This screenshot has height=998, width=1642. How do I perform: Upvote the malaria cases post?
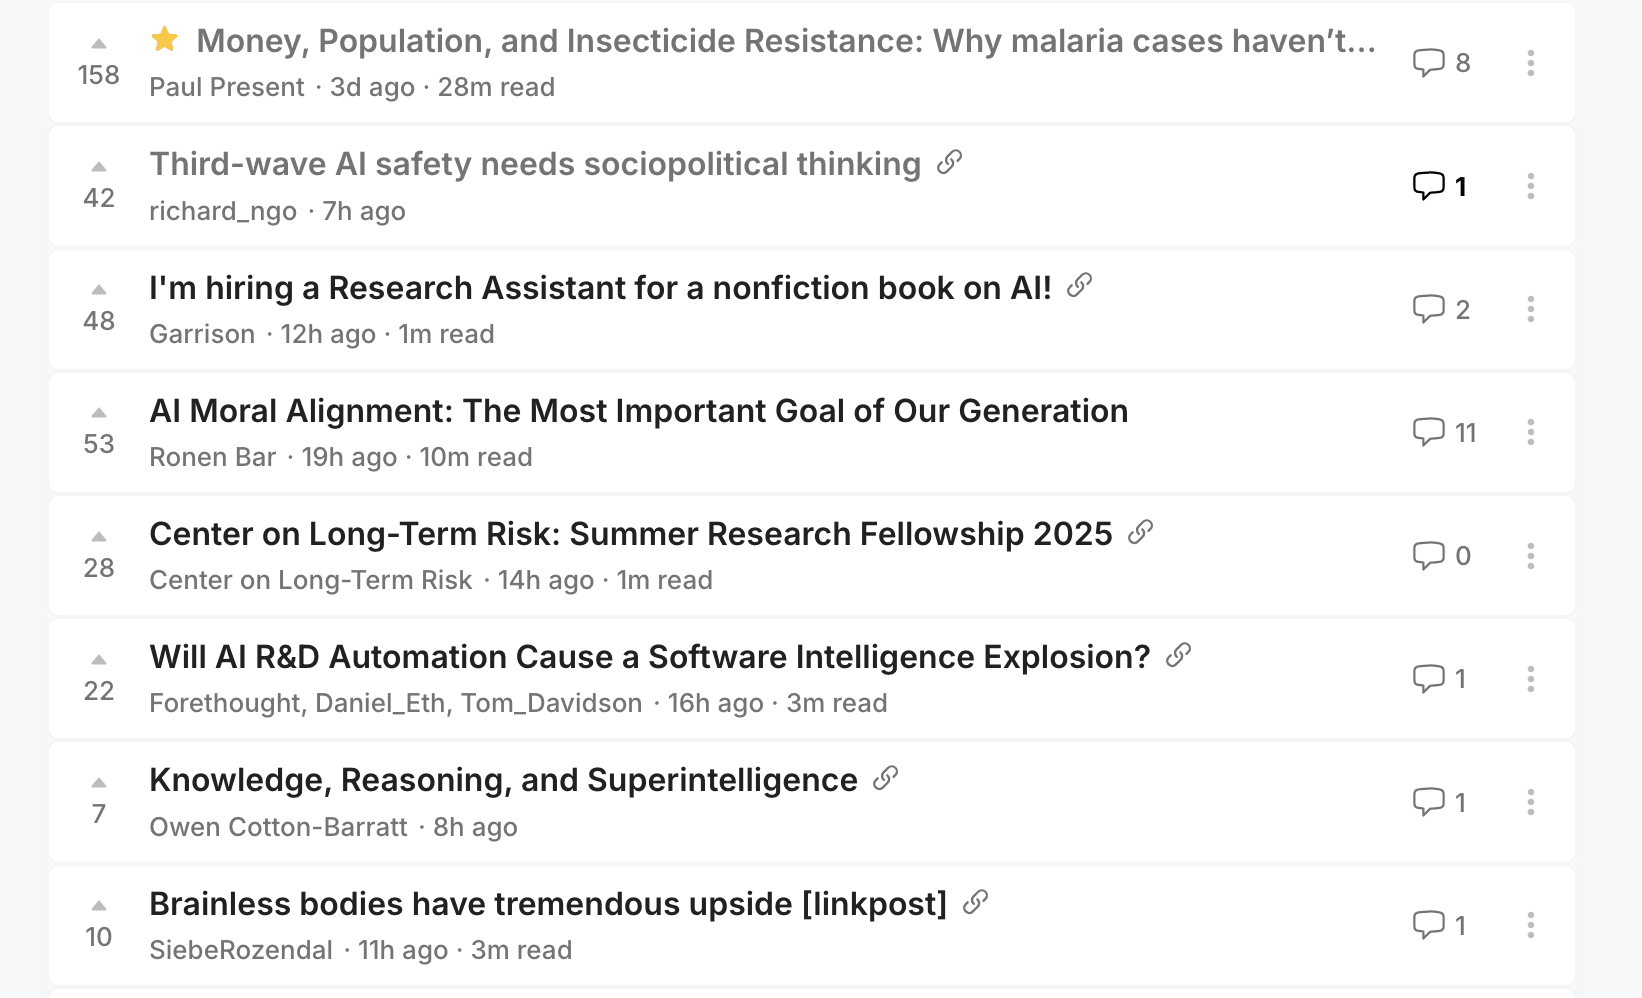99,44
